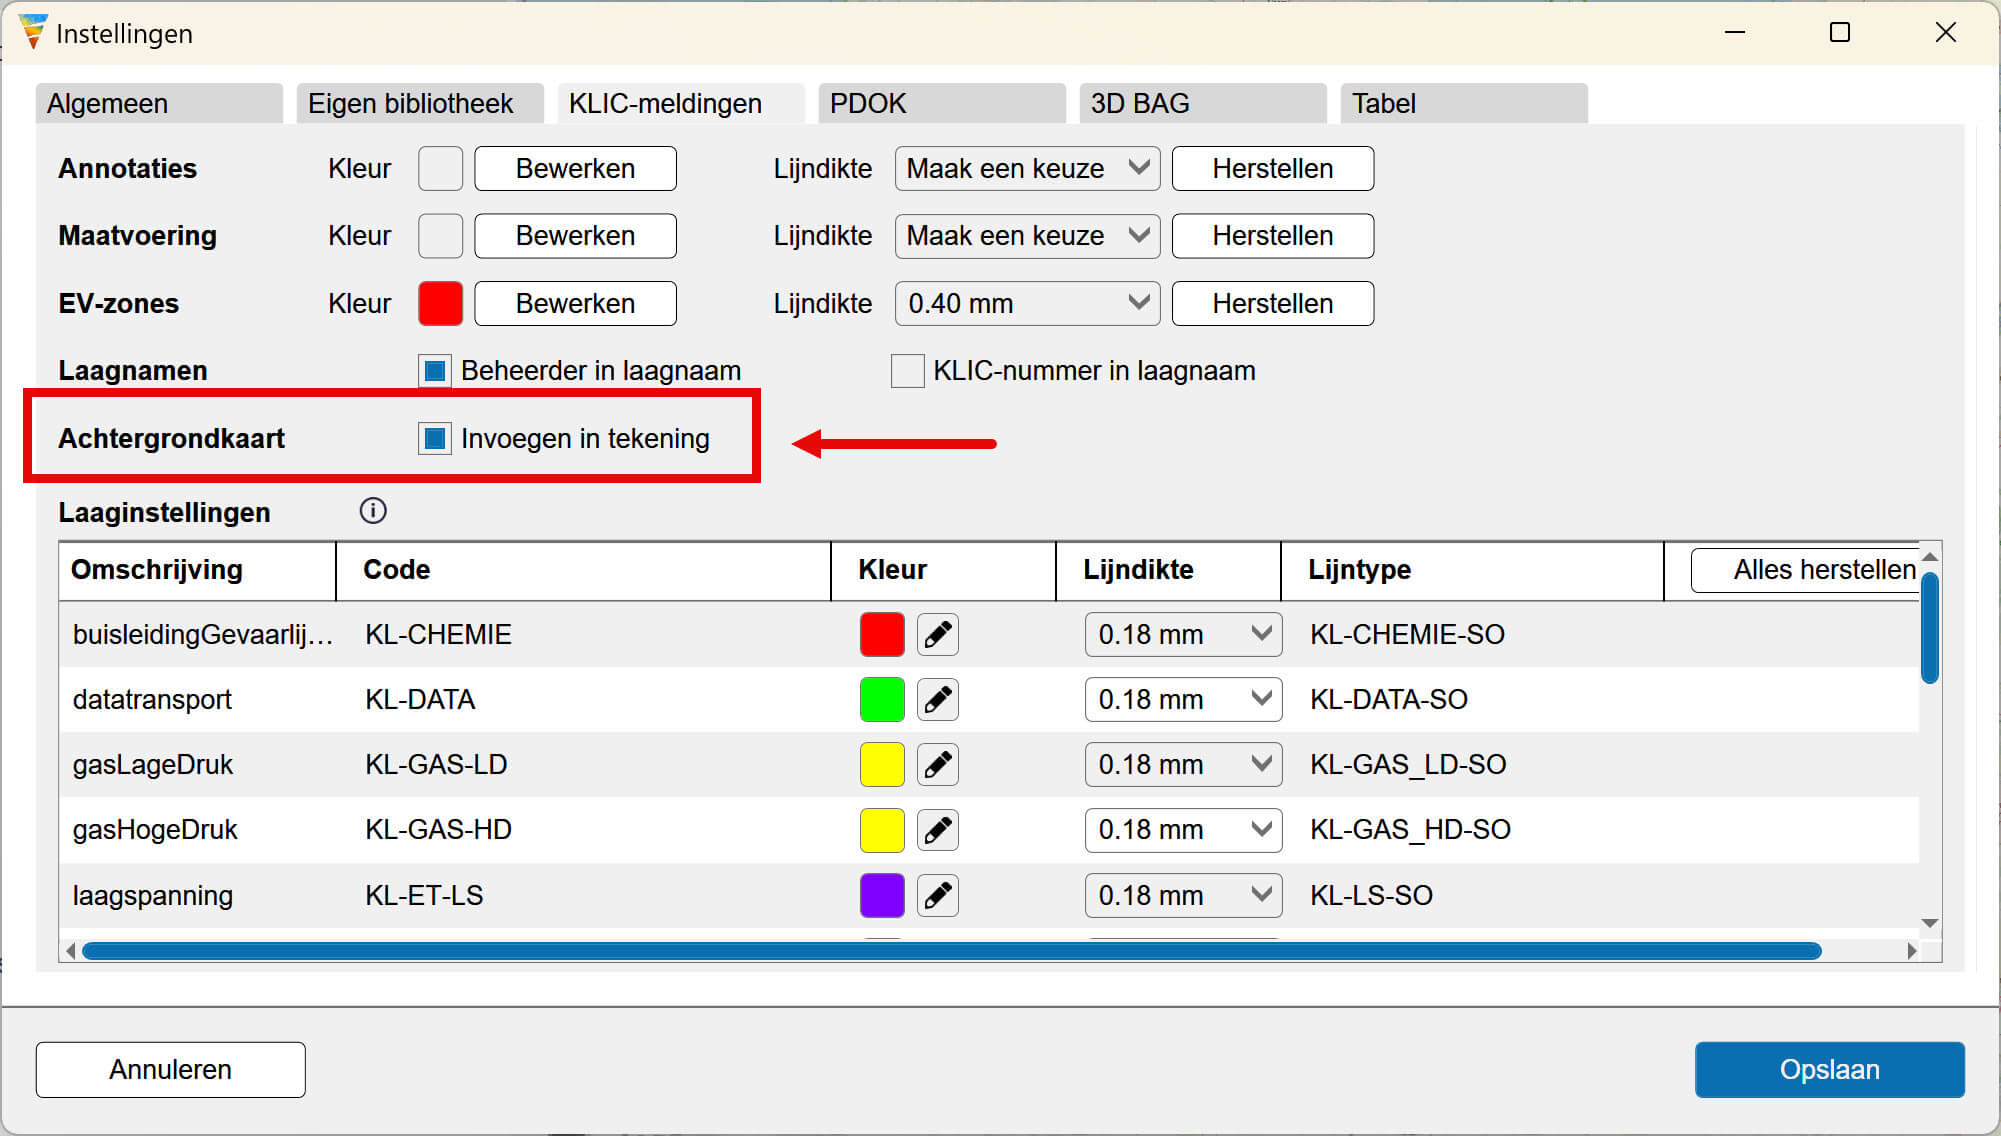The width and height of the screenshot is (2001, 1136).
Task: Switch to the PDOK tab
Action: [x=940, y=104]
